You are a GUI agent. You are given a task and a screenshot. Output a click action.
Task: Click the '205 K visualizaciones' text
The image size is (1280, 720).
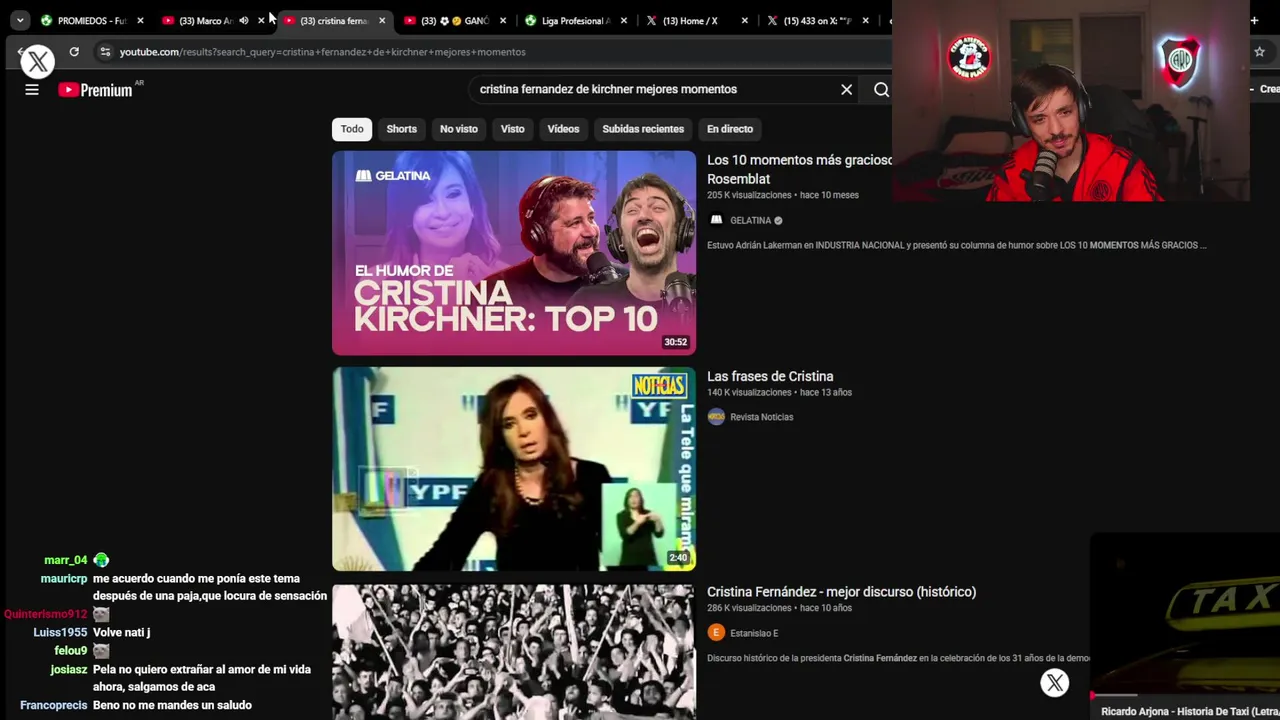point(749,195)
